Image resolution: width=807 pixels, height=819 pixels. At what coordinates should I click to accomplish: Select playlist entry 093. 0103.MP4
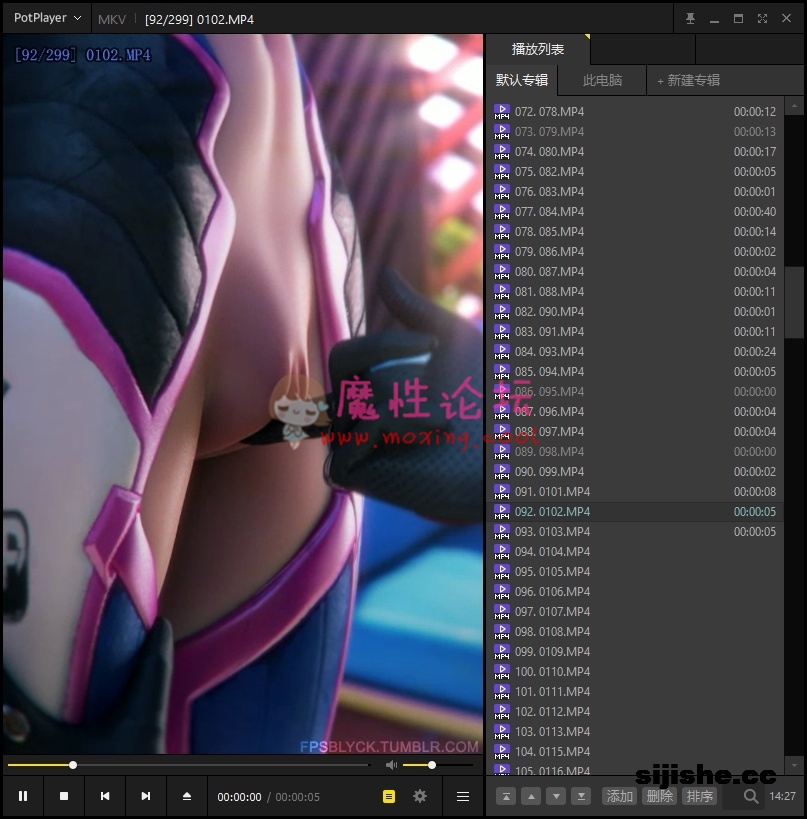pyautogui.click(x=600, y=531)
